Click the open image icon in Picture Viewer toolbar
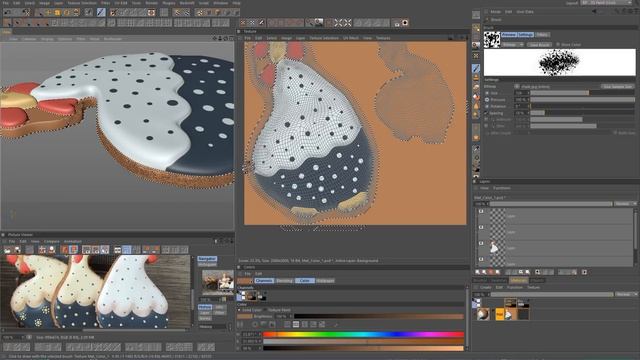 (x=8, y=249)
